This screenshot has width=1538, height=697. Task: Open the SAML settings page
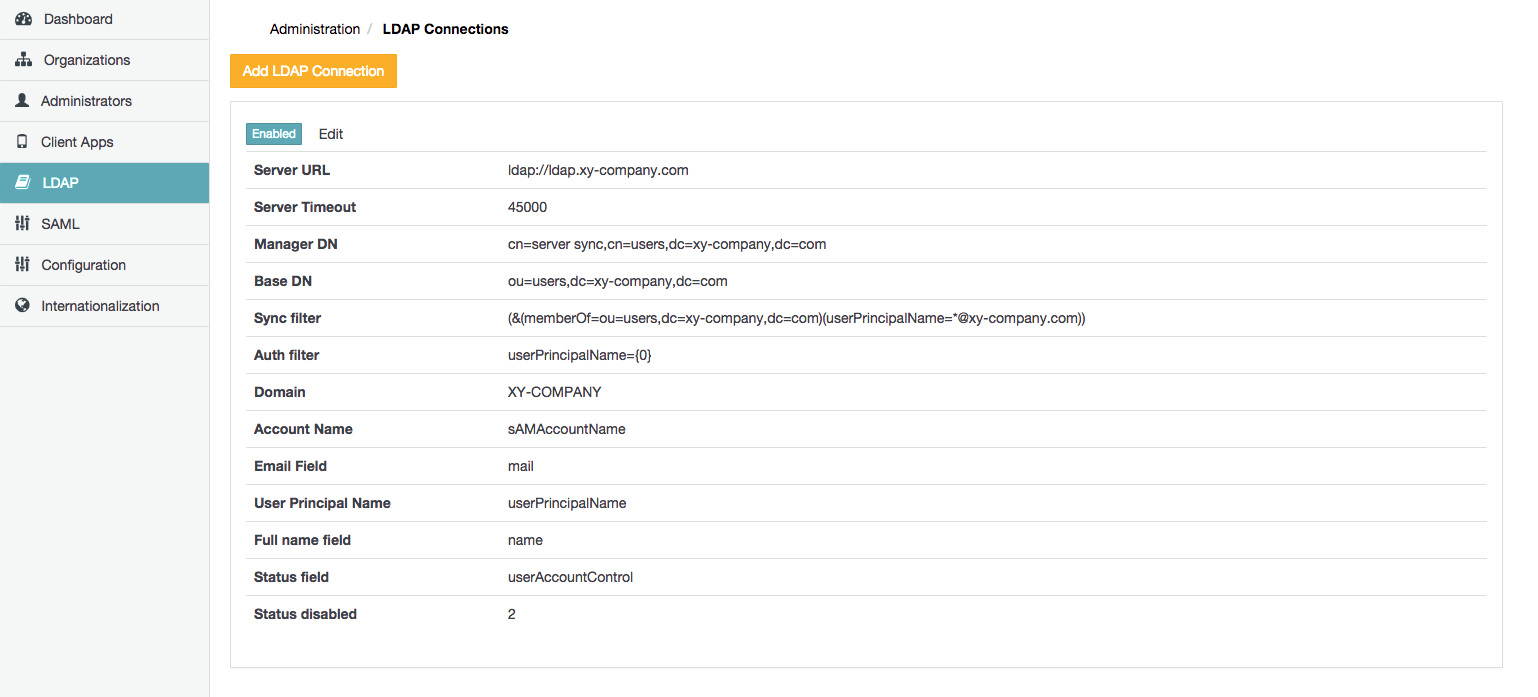coord(60,224)
